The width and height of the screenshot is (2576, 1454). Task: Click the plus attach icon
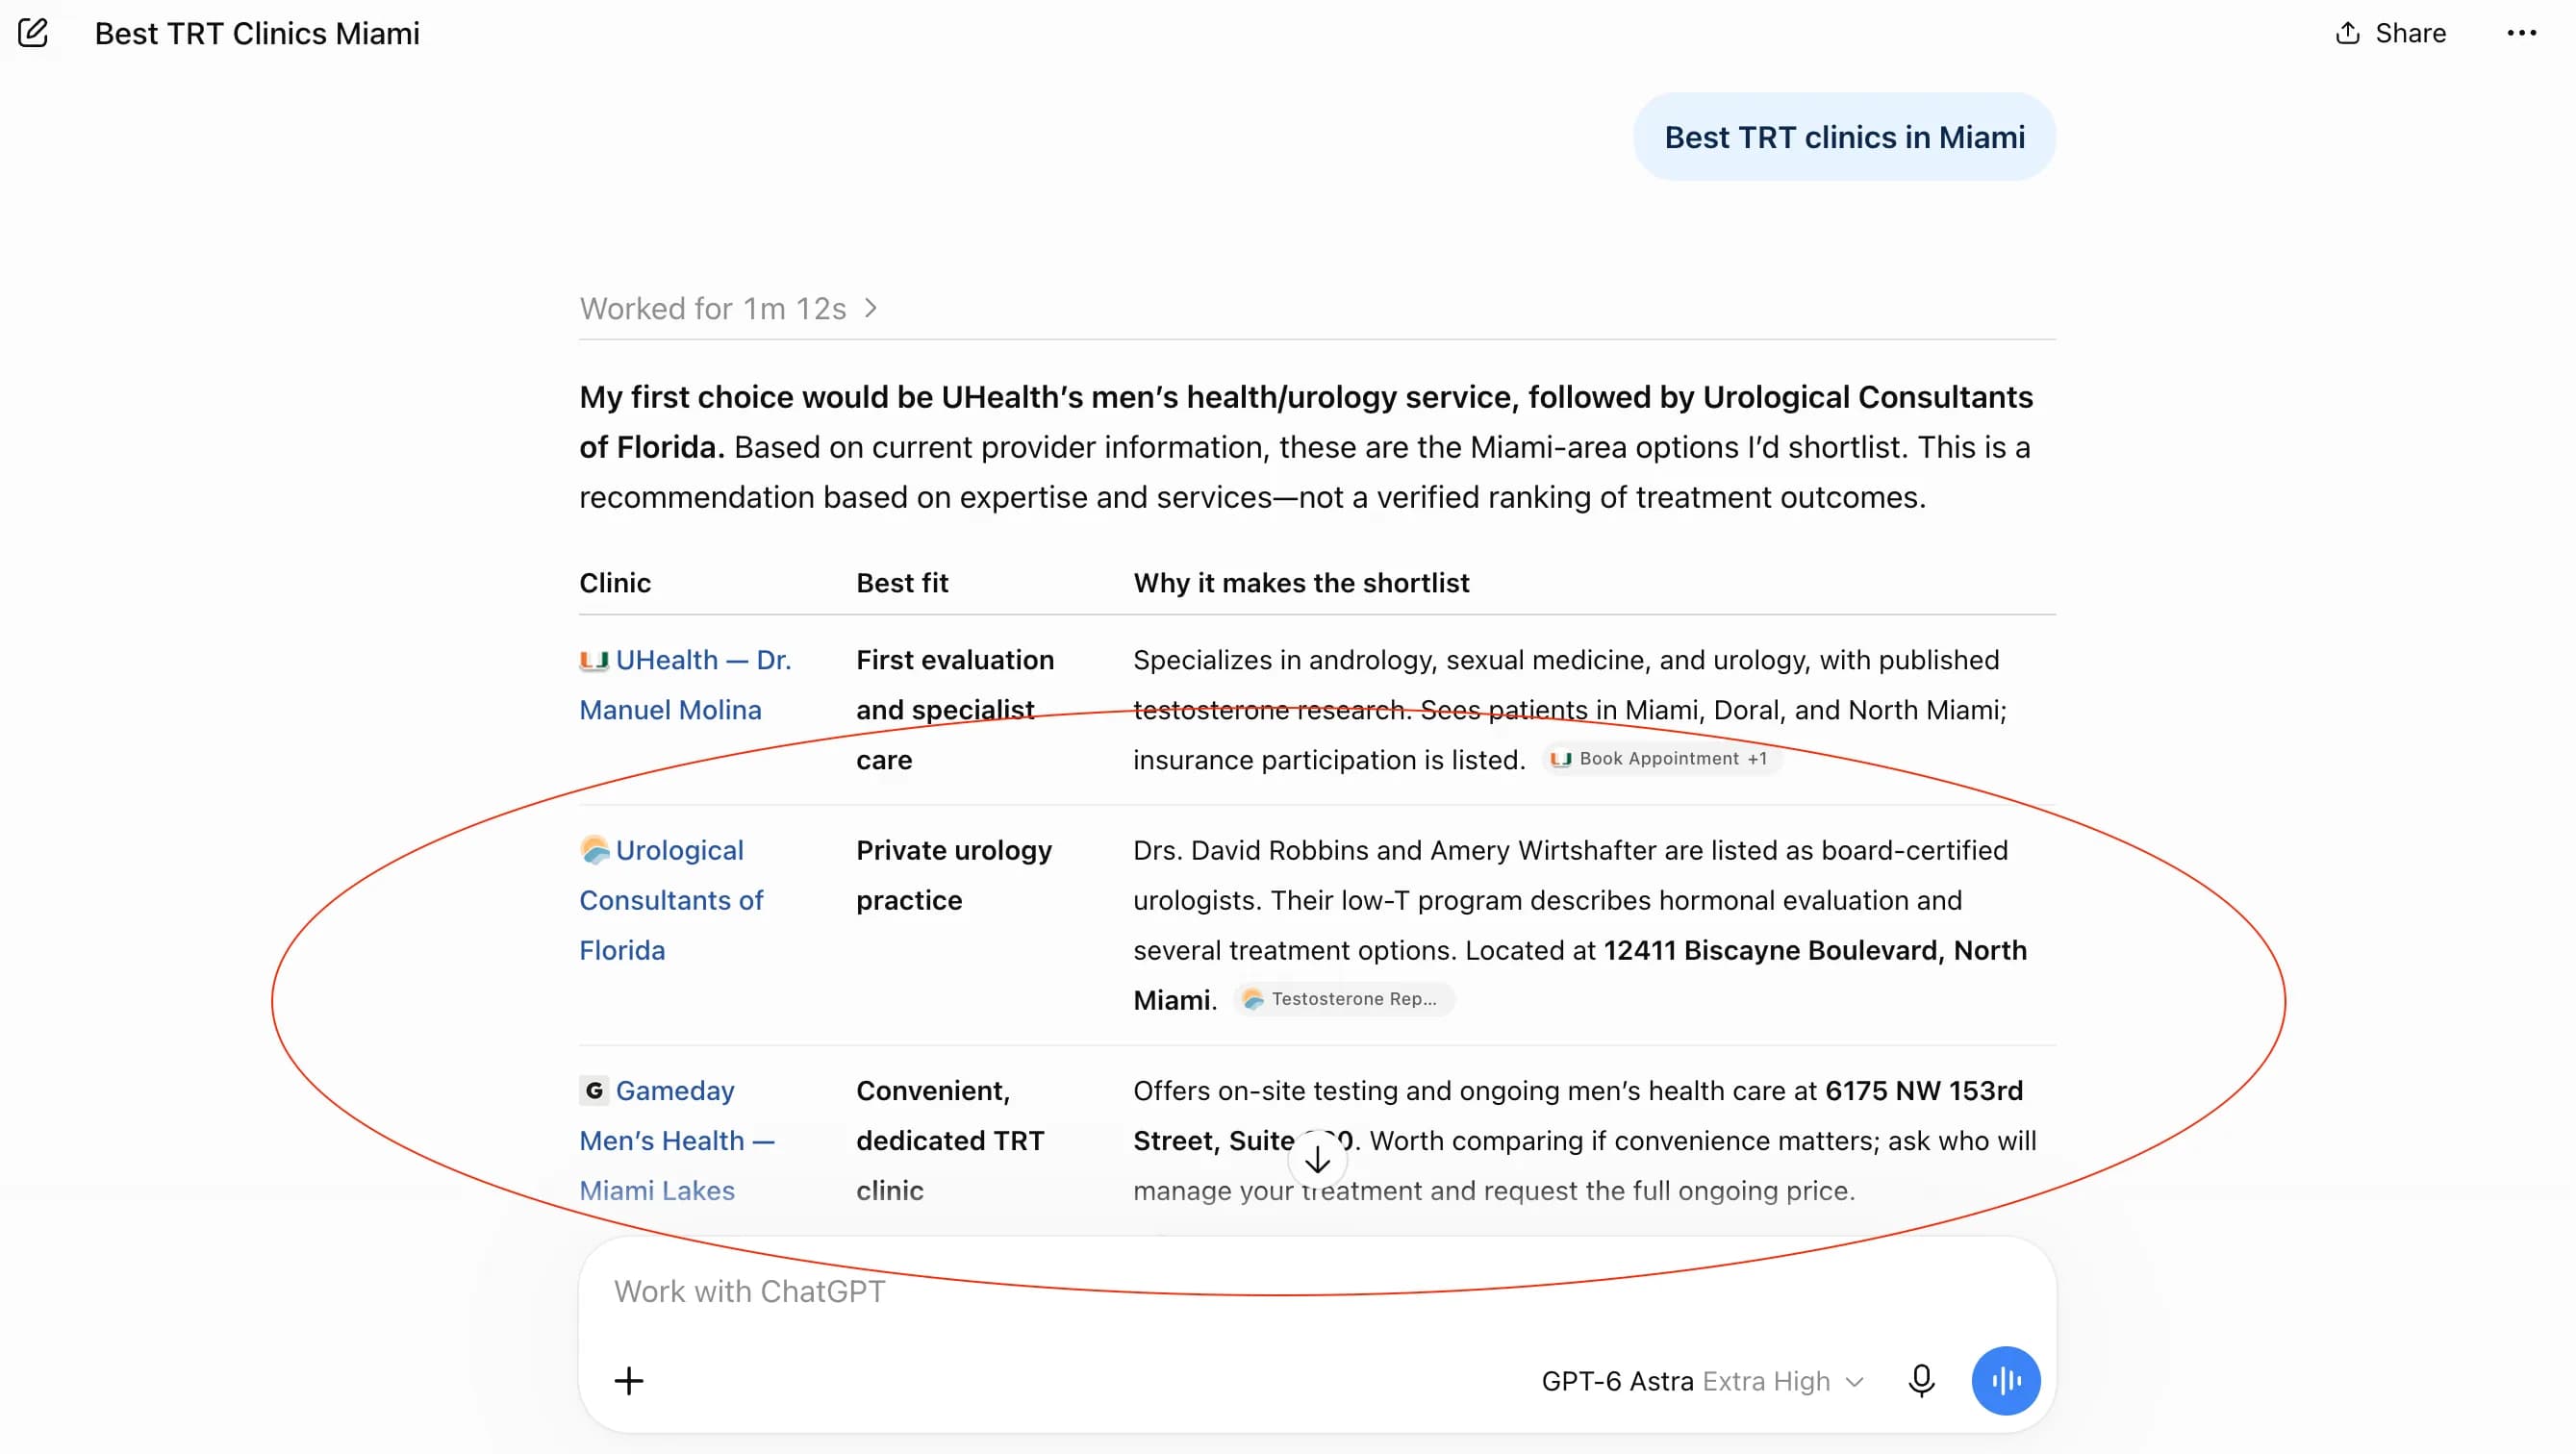tap(629, 1381)
